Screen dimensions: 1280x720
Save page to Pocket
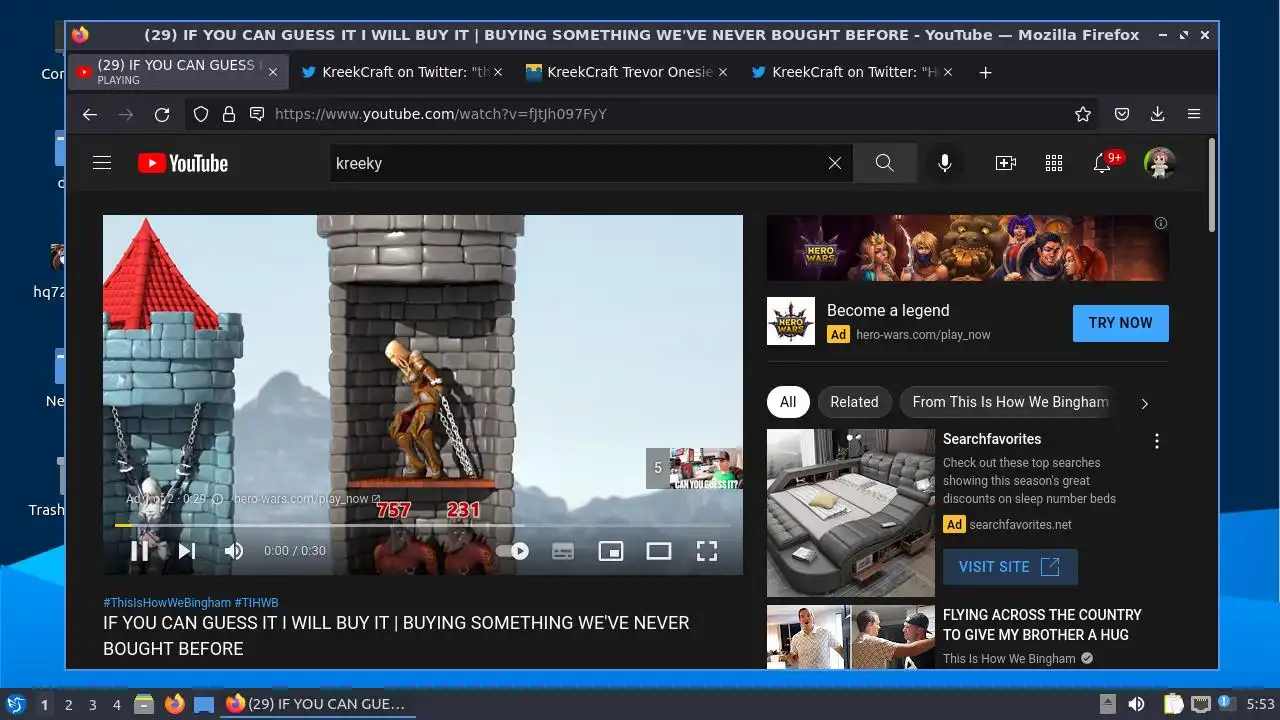click(1122, 114)
